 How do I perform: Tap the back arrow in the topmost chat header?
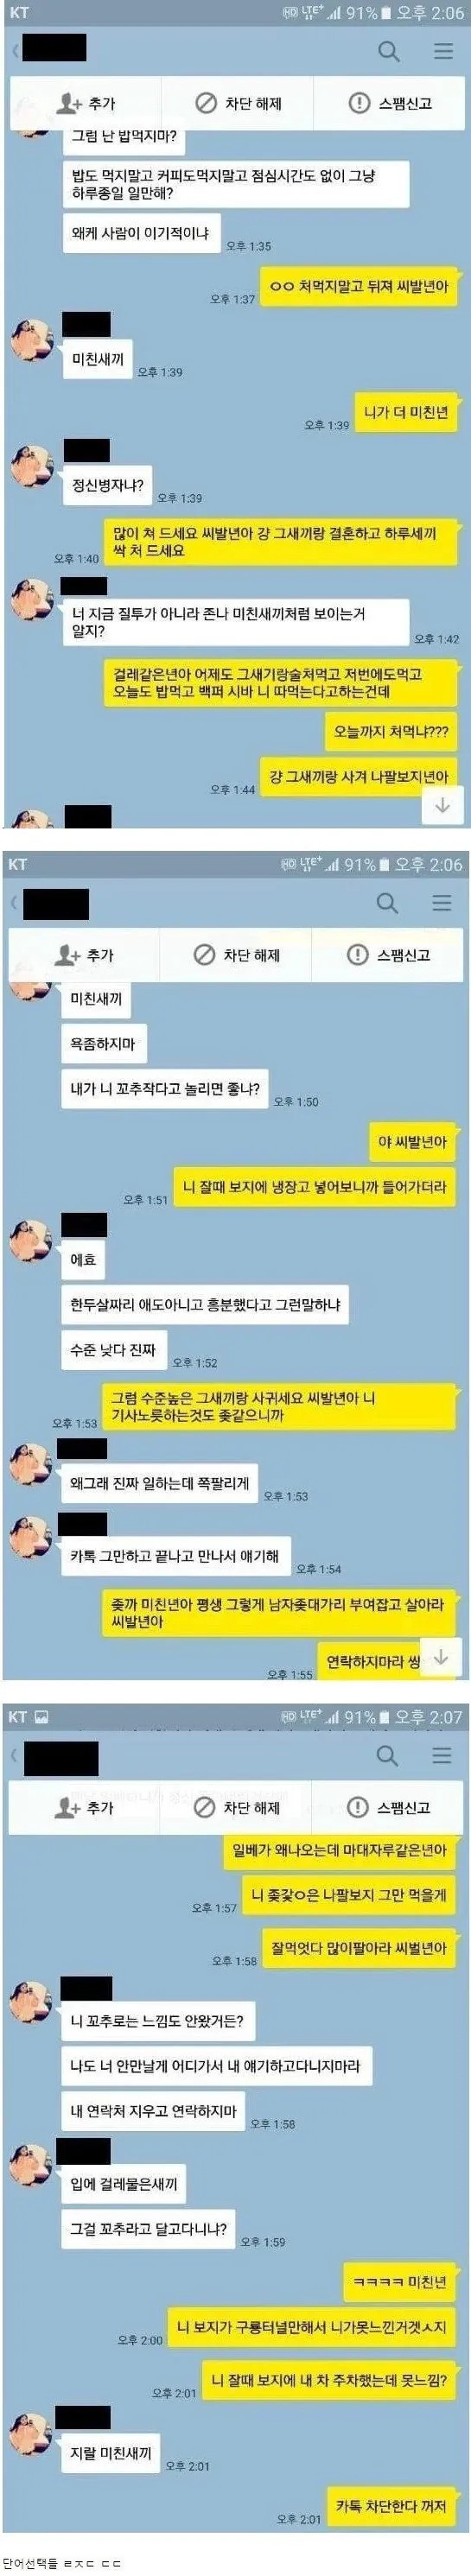tap(15, 50)
